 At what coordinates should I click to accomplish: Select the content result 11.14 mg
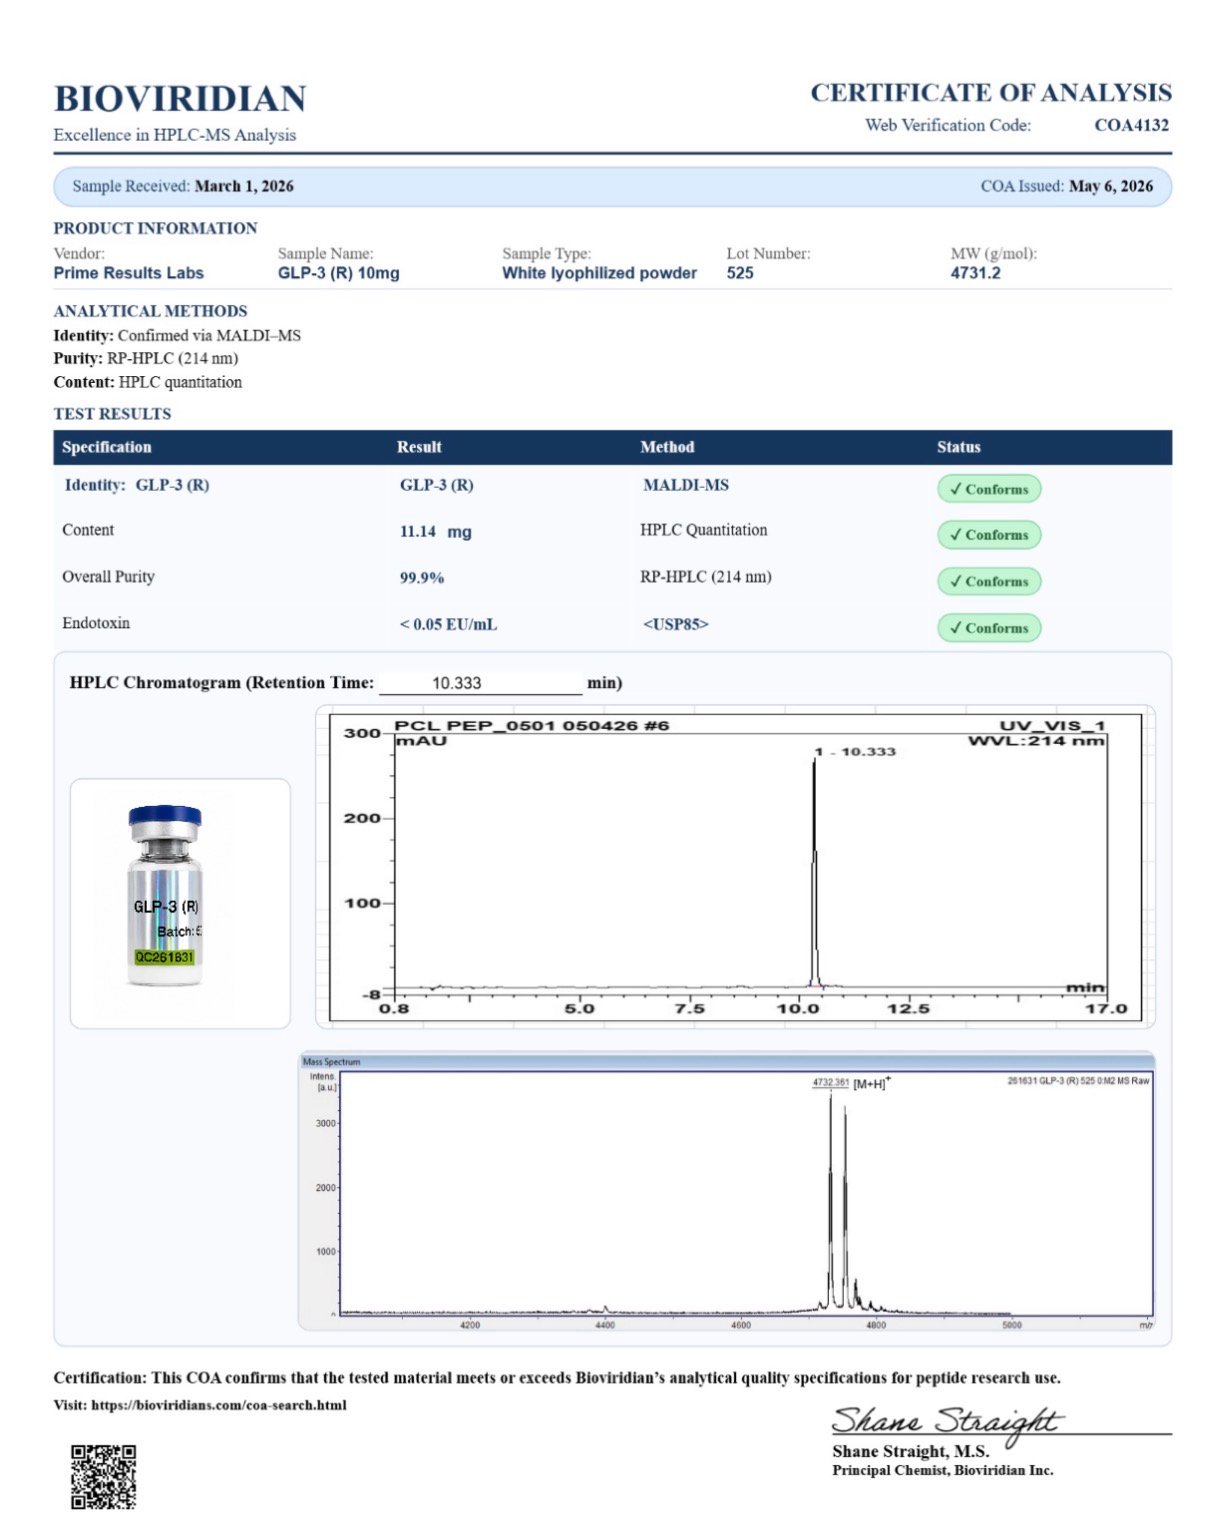click(436, 532)
